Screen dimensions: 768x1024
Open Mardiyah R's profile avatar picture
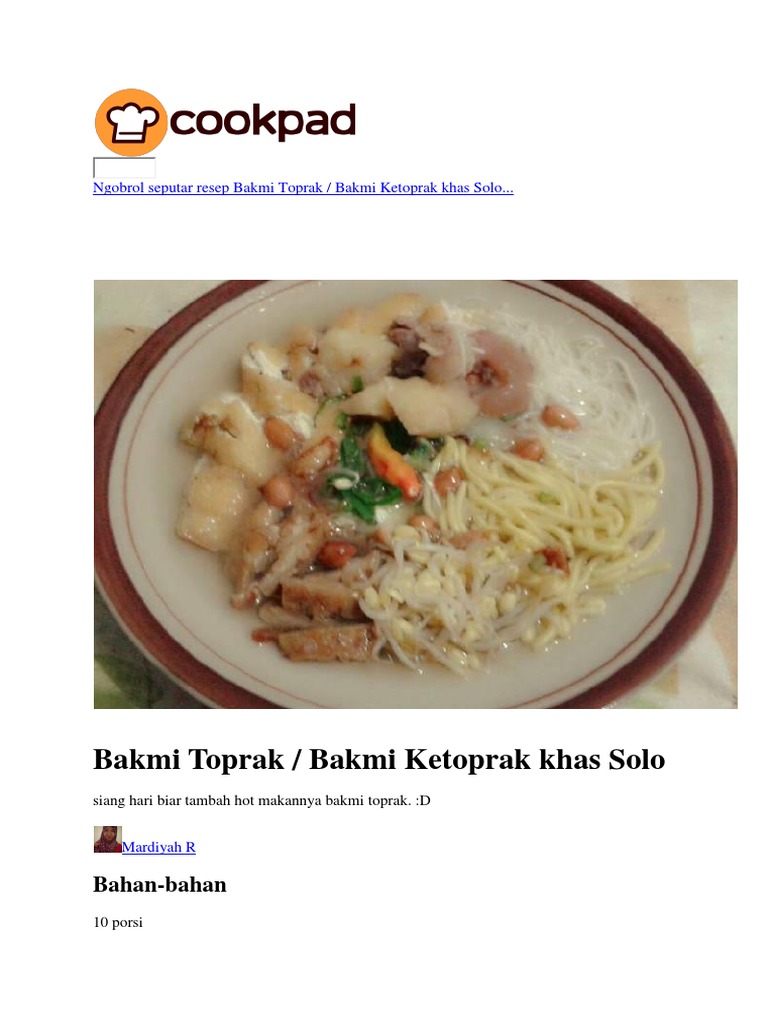107,839
